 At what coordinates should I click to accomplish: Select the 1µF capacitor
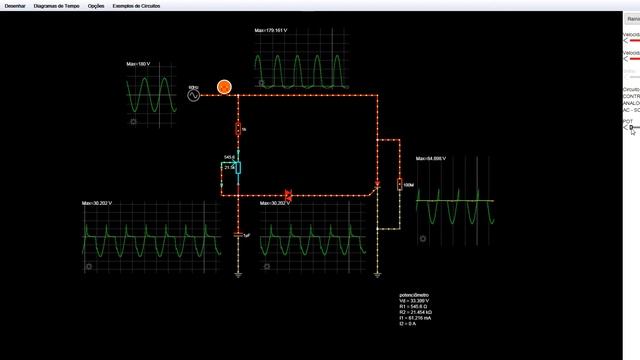point(238,235)
